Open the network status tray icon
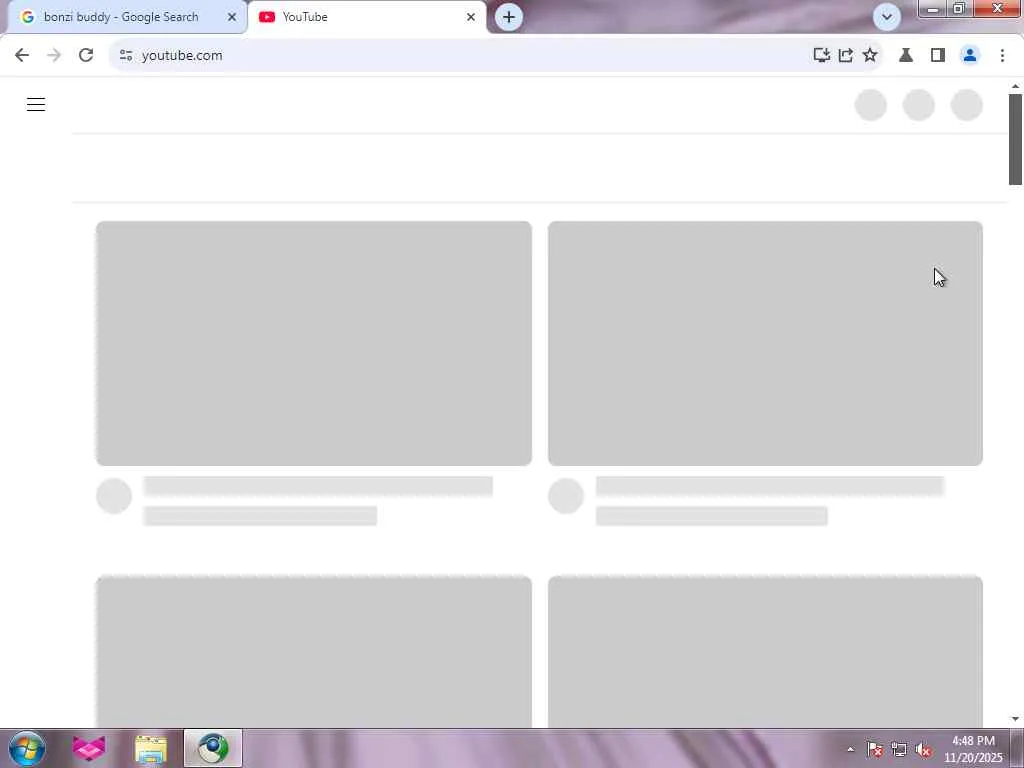1024x768 pixels. (899, 749)
